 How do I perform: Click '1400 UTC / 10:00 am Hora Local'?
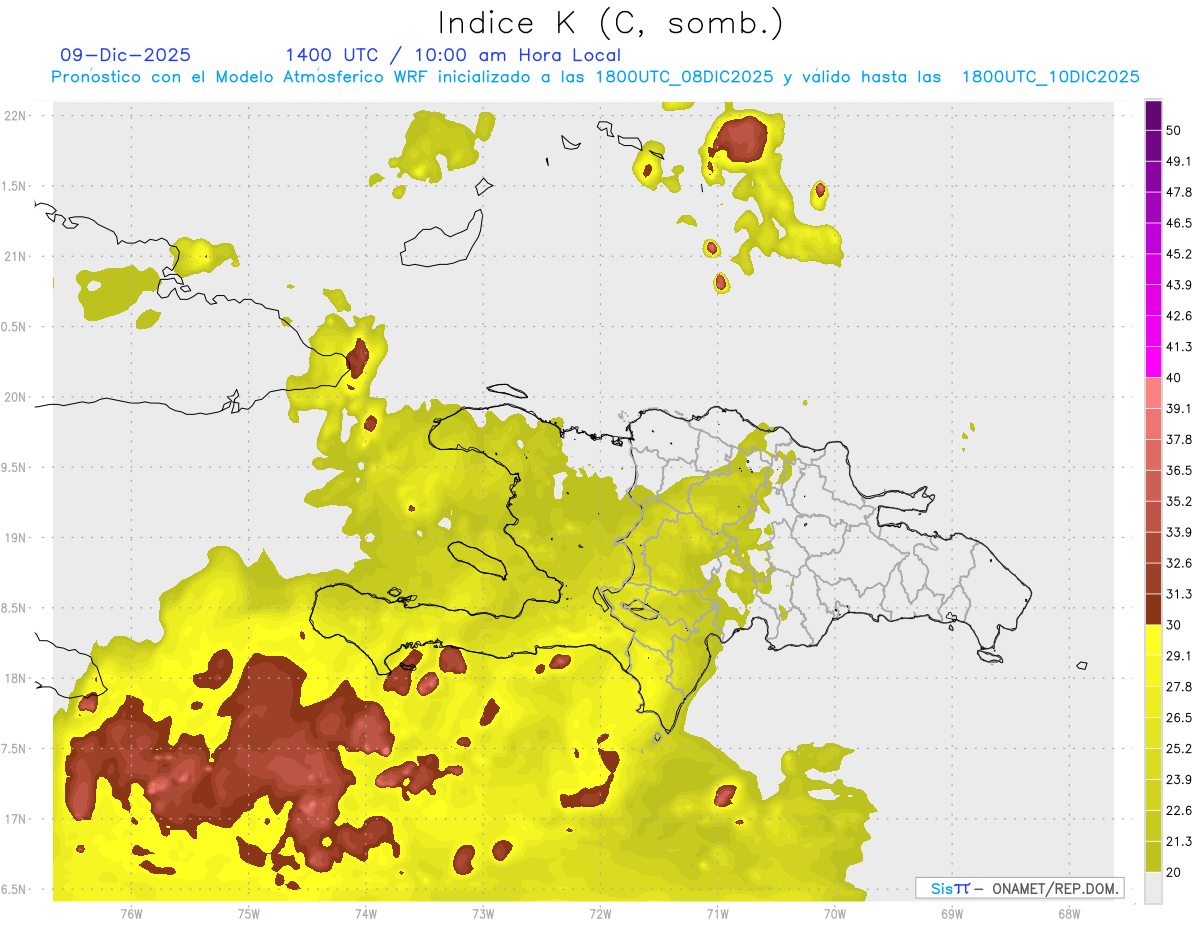pyautogui.click(x=453, y=55)
